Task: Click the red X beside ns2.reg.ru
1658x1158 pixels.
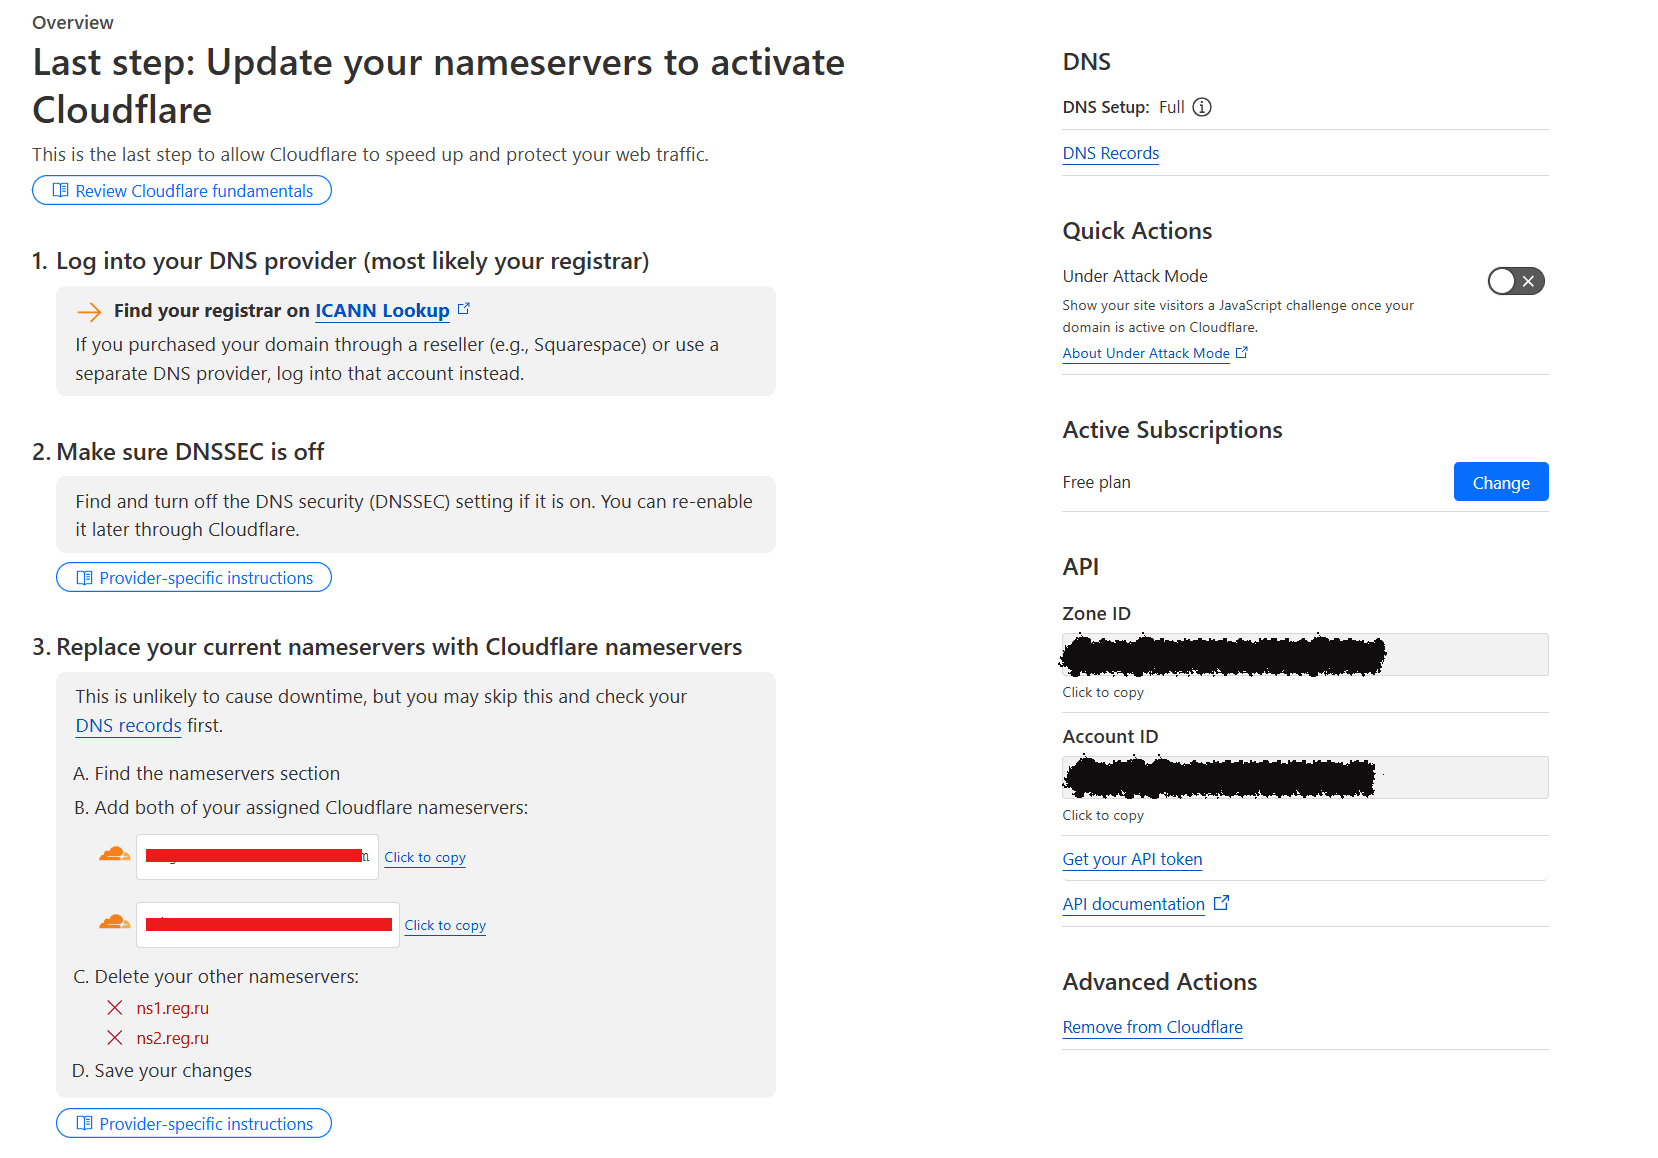Action: [115, 1038]
